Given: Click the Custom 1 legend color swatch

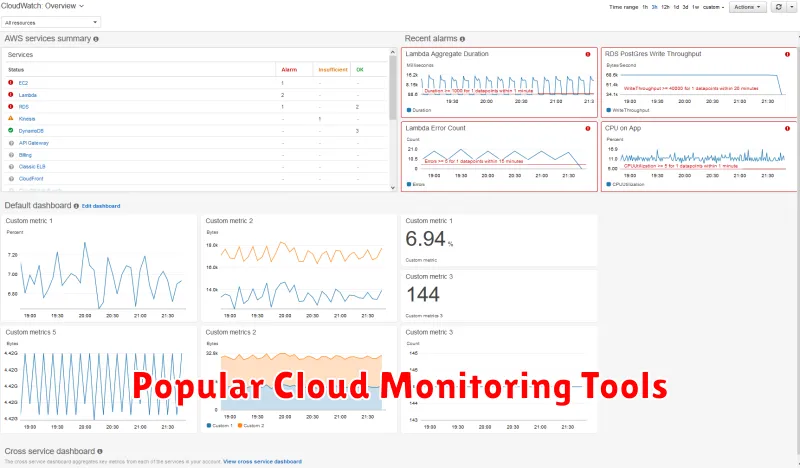Looking at the screenshot, I should point(209,426).
